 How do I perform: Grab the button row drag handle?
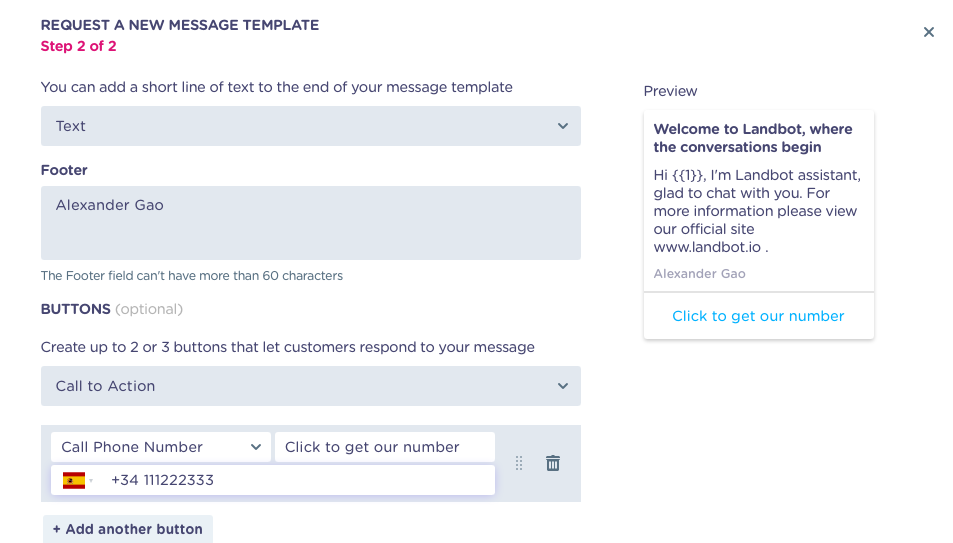coord(518,463)
